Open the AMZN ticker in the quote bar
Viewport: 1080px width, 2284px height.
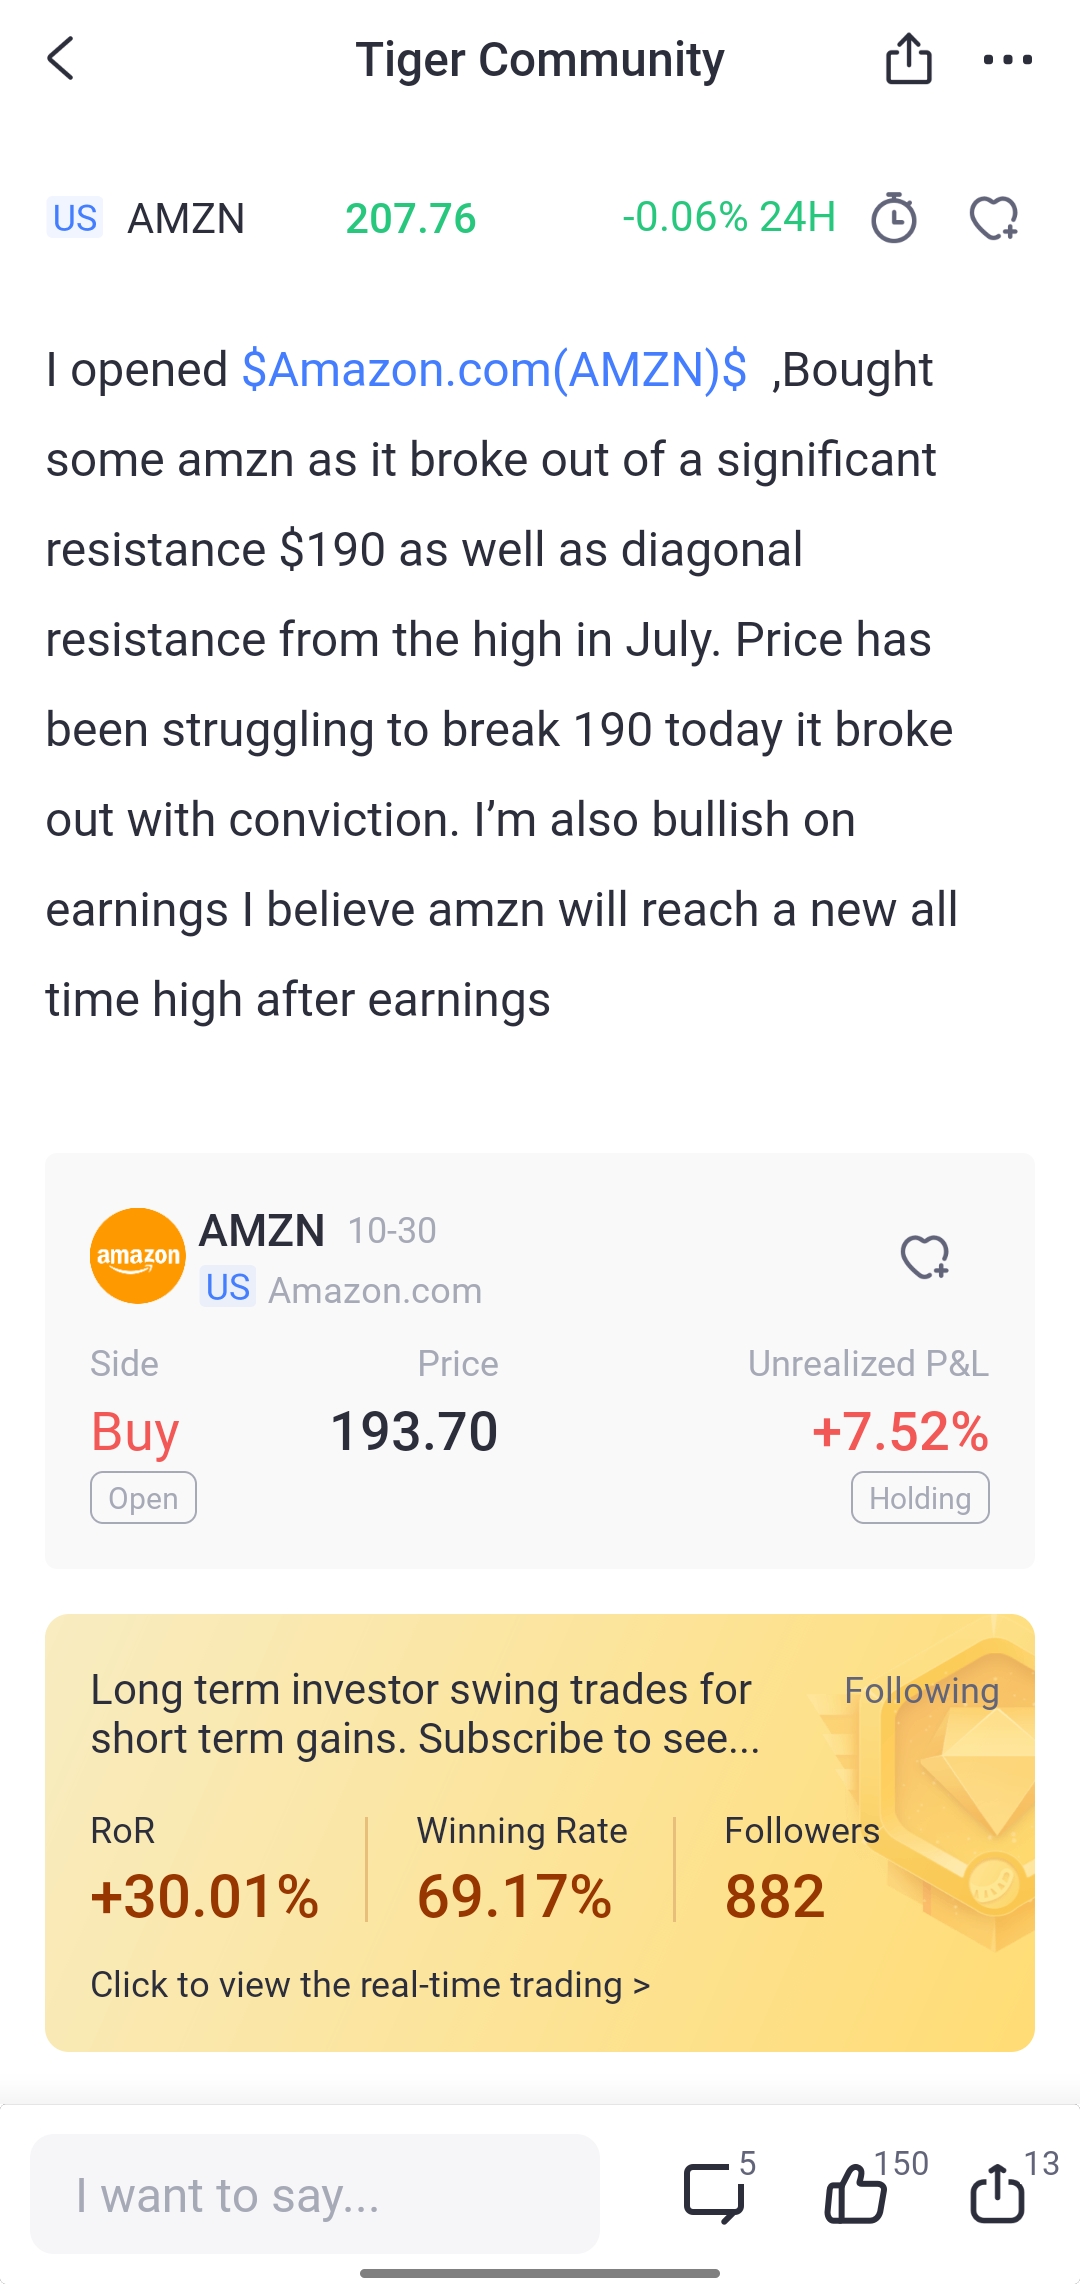pyautogui.click(x=186, y=219)
